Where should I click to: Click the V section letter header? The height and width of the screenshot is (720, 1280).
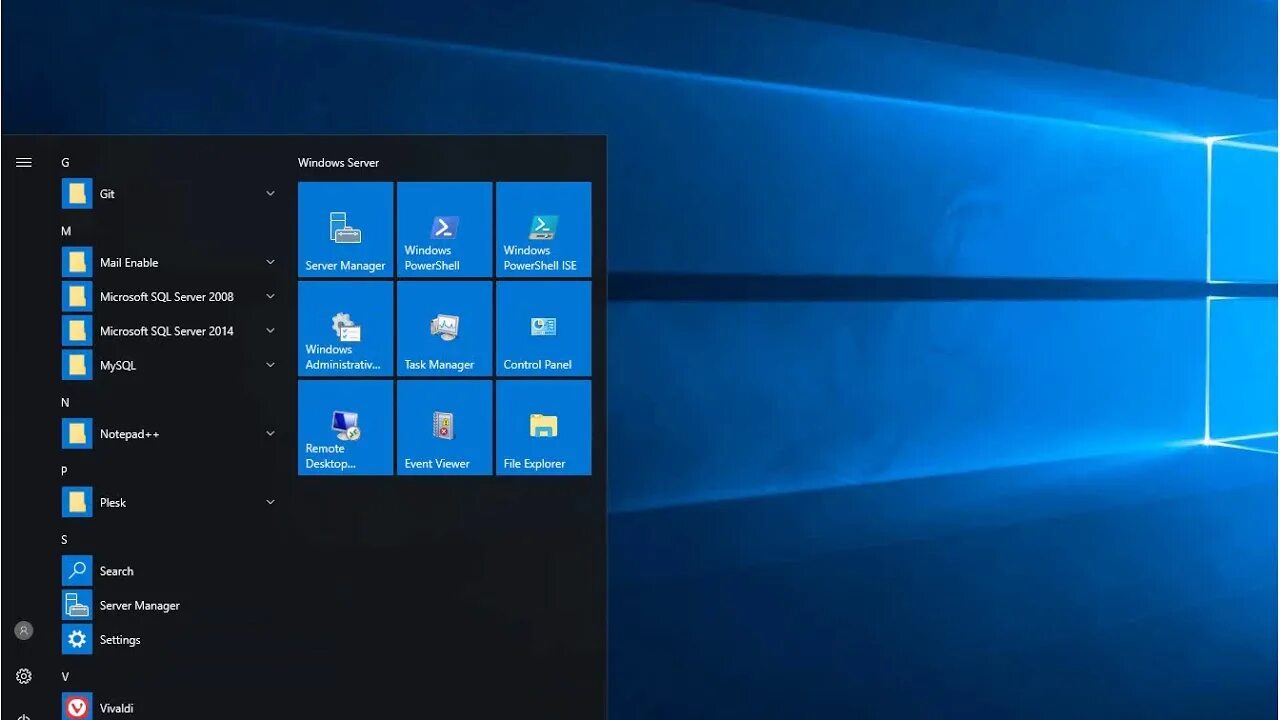click(x=65, y=677)
